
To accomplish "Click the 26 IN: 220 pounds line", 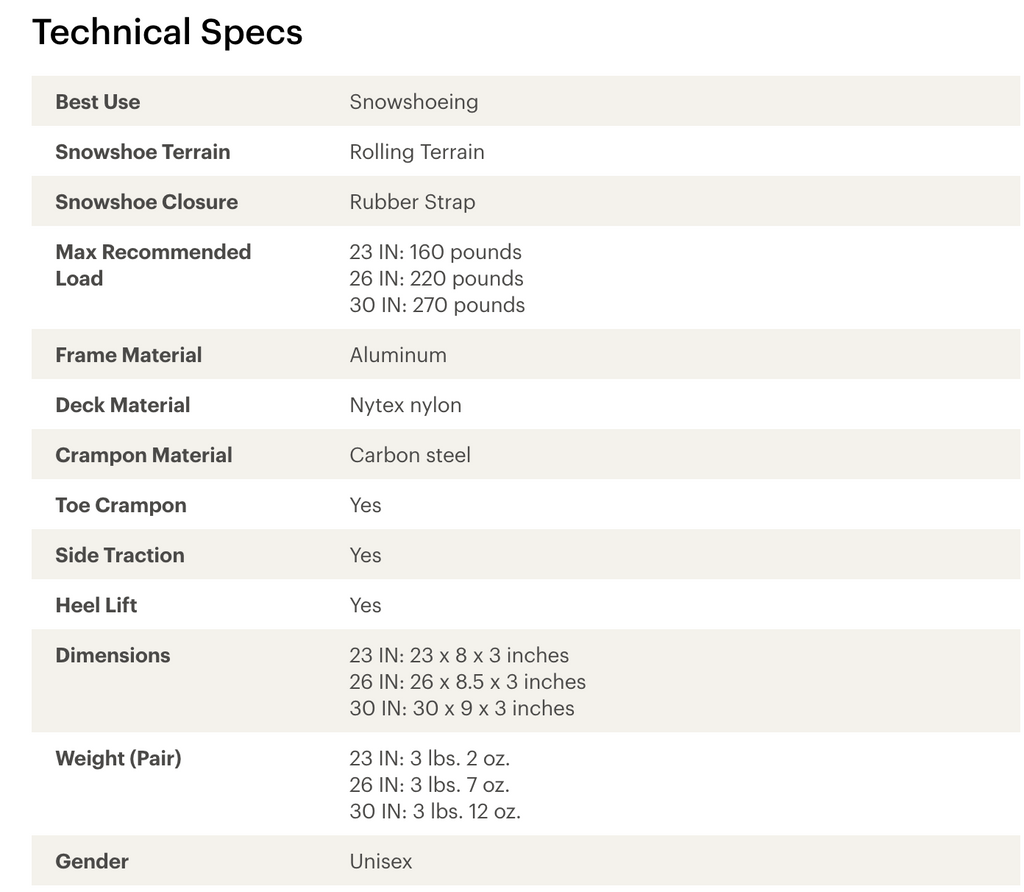I will click(436, 279).
